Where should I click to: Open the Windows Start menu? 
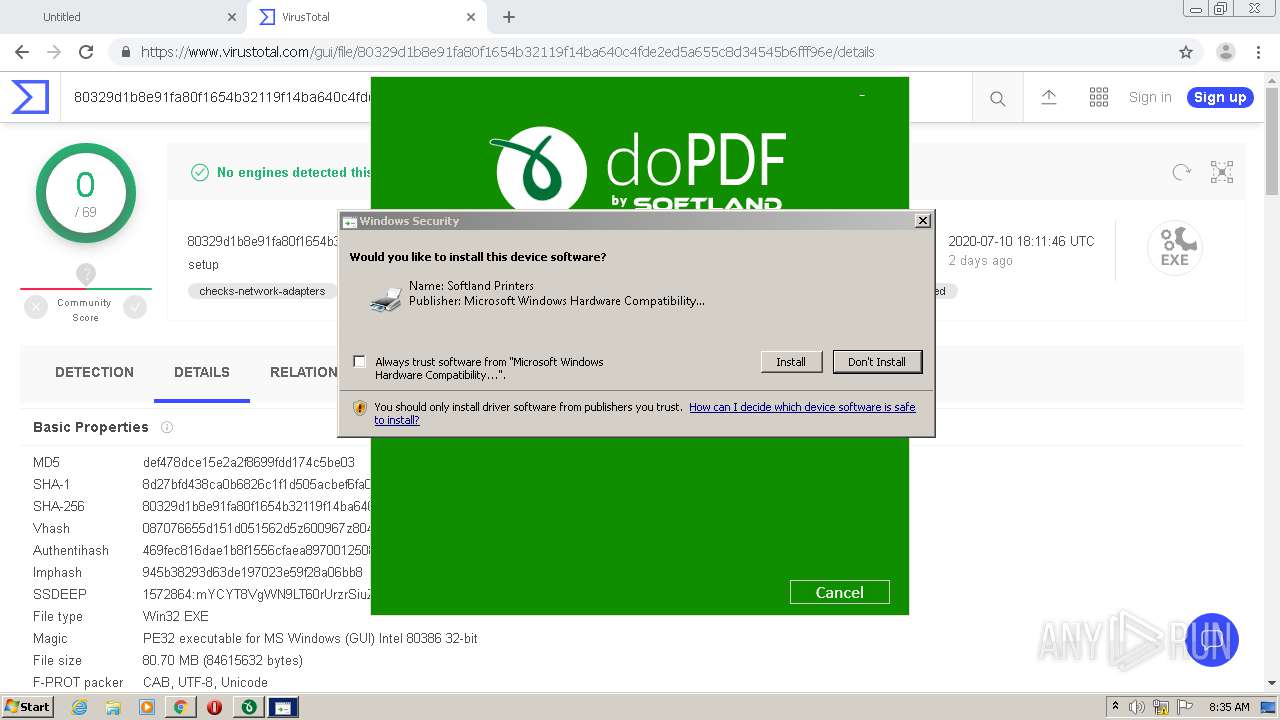coord(28,707)
